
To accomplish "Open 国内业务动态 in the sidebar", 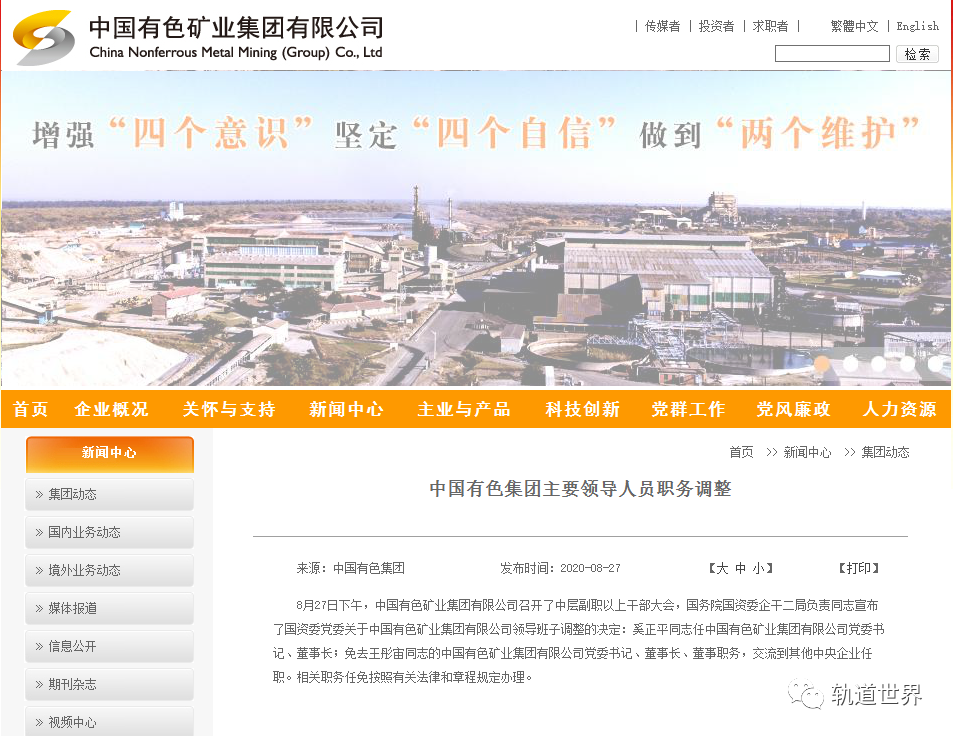I will [110, 532].
